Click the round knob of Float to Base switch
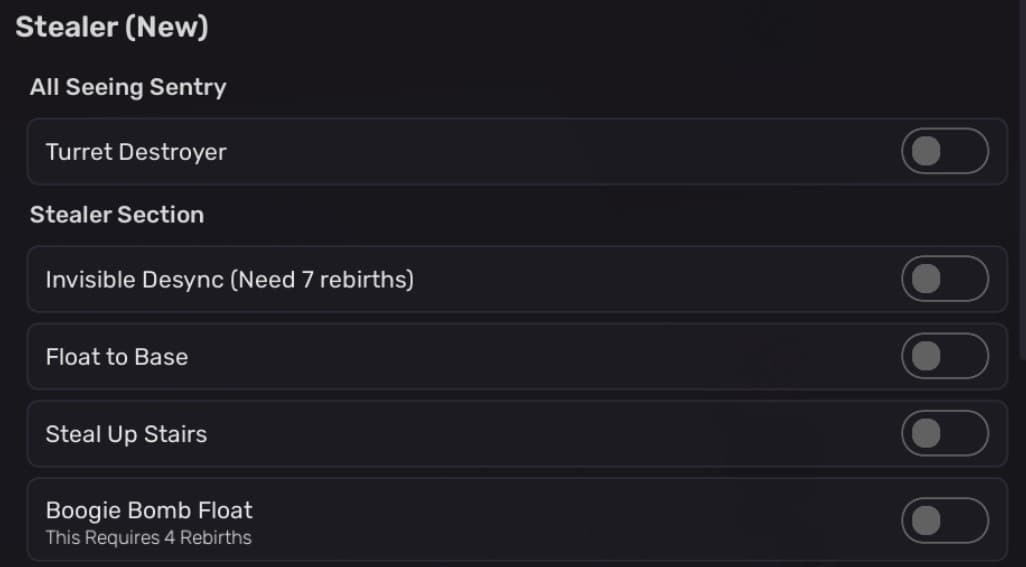 pyautogui.click(x=927, y=356)
